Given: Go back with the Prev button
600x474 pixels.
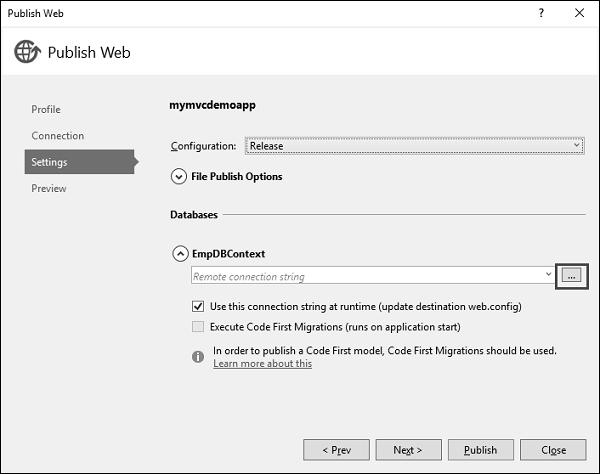Looking at the screenshot, I should pos(336,450).
